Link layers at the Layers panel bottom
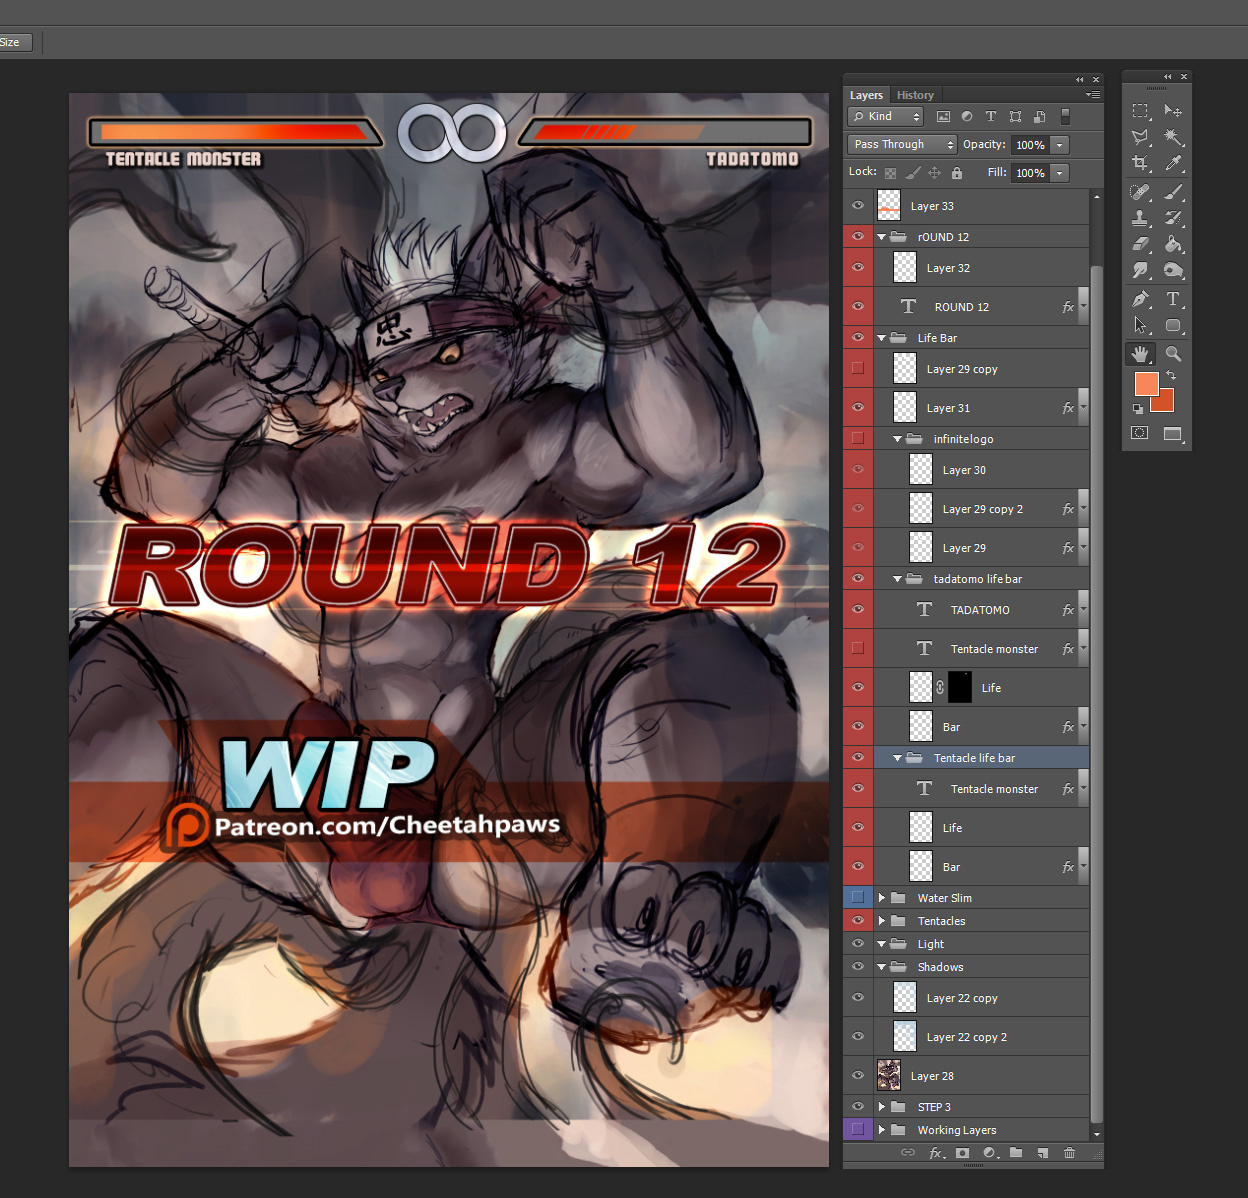Image resolution: width=1248 pixels, height=1198 pixels. tap(908, 1153)
